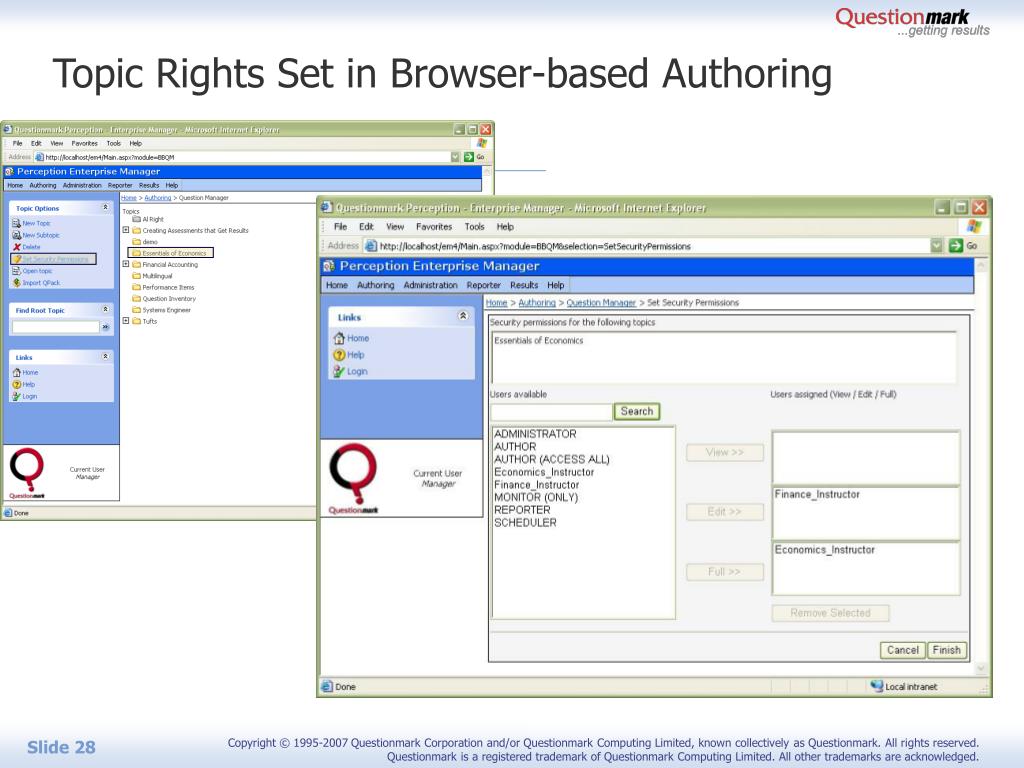Click Windows flag logo in front window toolbar
This screenshot has width=1024, height=768.
click(x=974, y=226)
